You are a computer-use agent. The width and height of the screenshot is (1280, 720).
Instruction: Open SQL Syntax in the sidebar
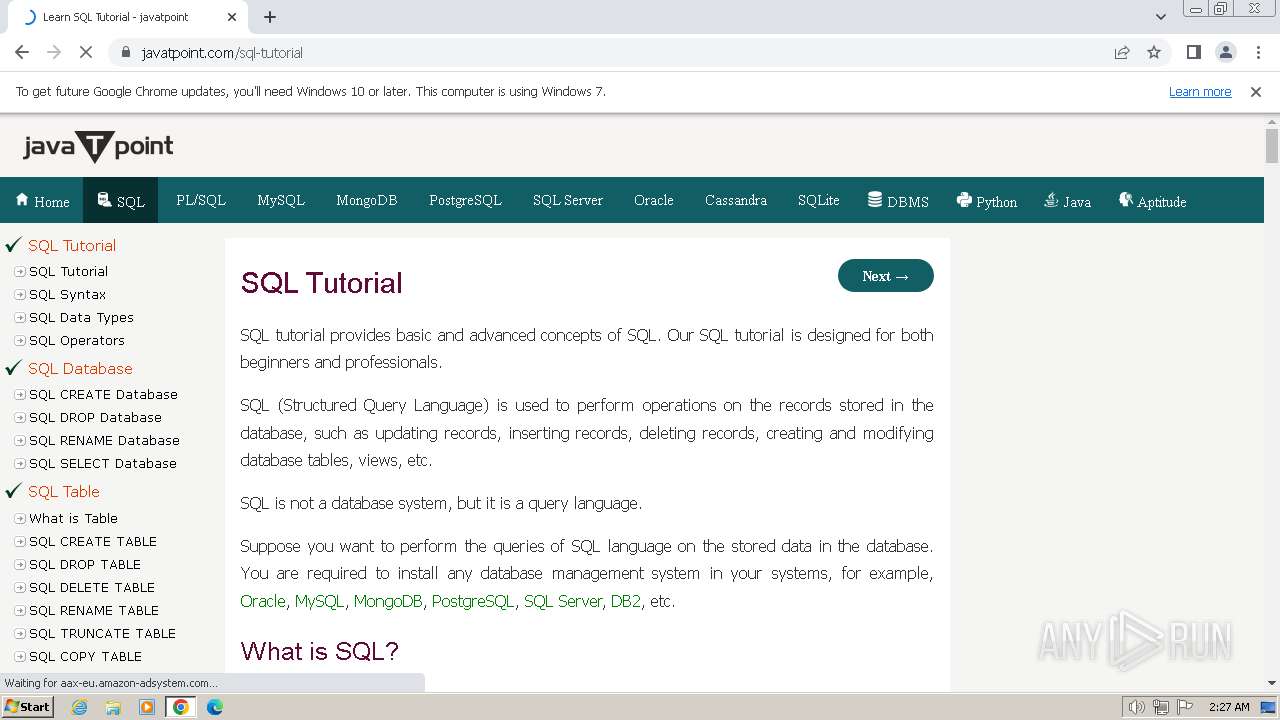(67, 294)
